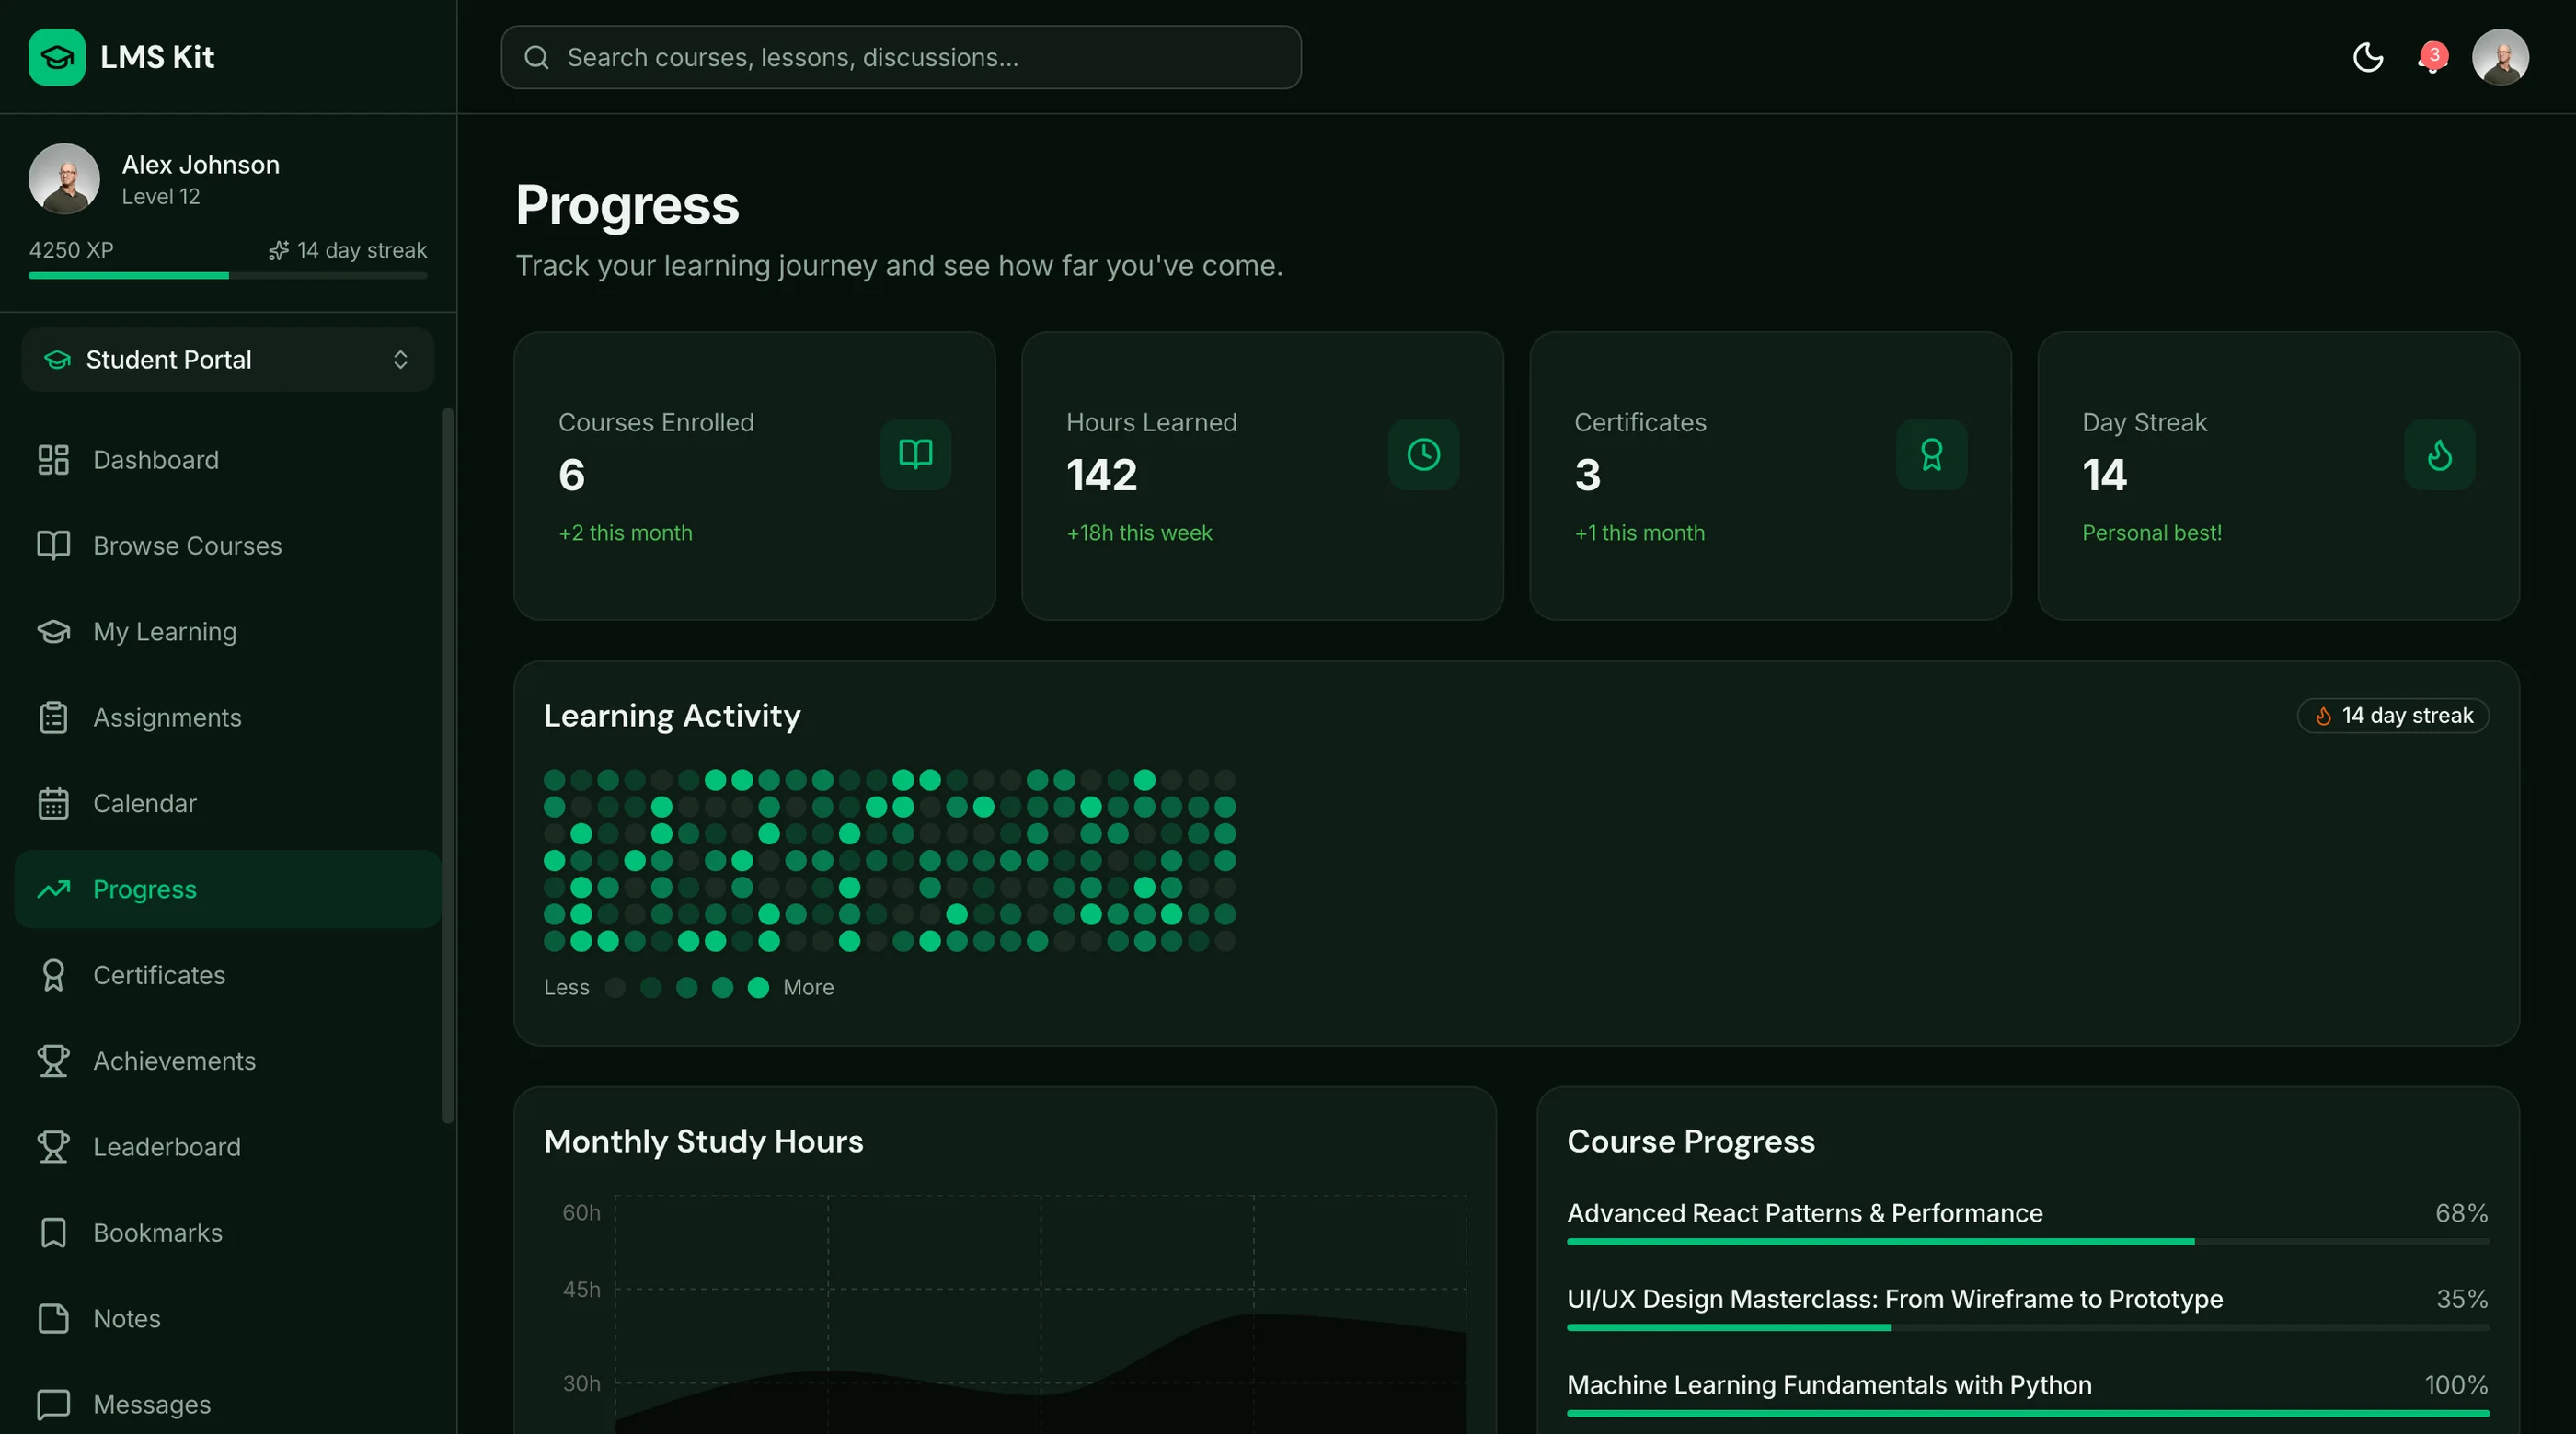The image size is (2576, 1434).
Task: Click the Dashboard grid icon in sidebar
Action: click(x=53, y=460)
